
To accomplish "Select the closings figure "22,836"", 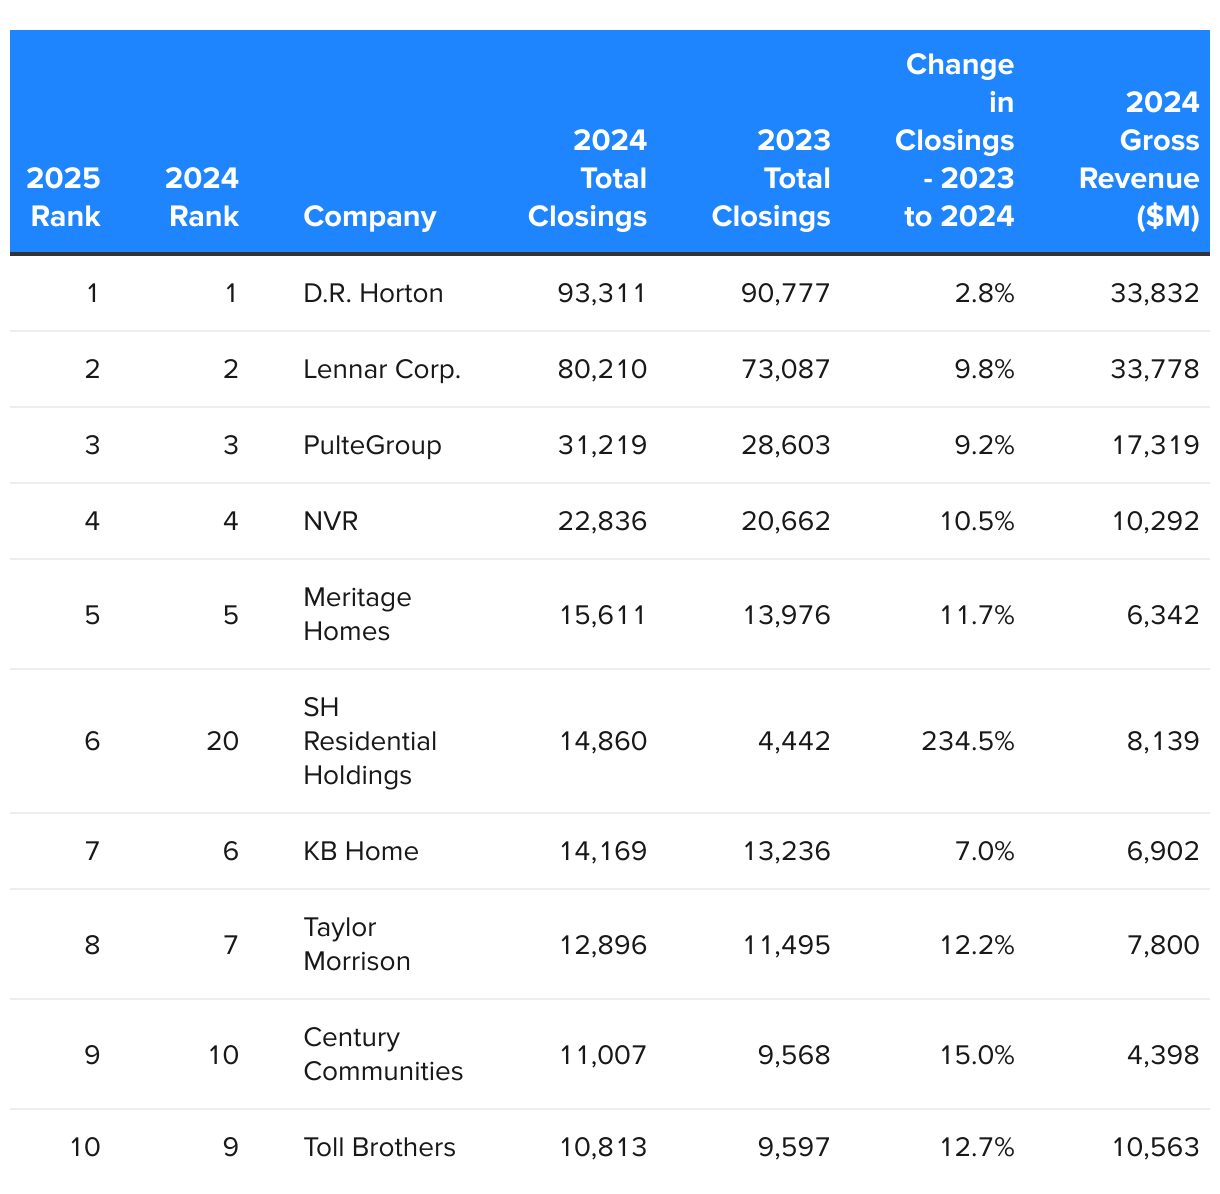I will click(603, 521).
